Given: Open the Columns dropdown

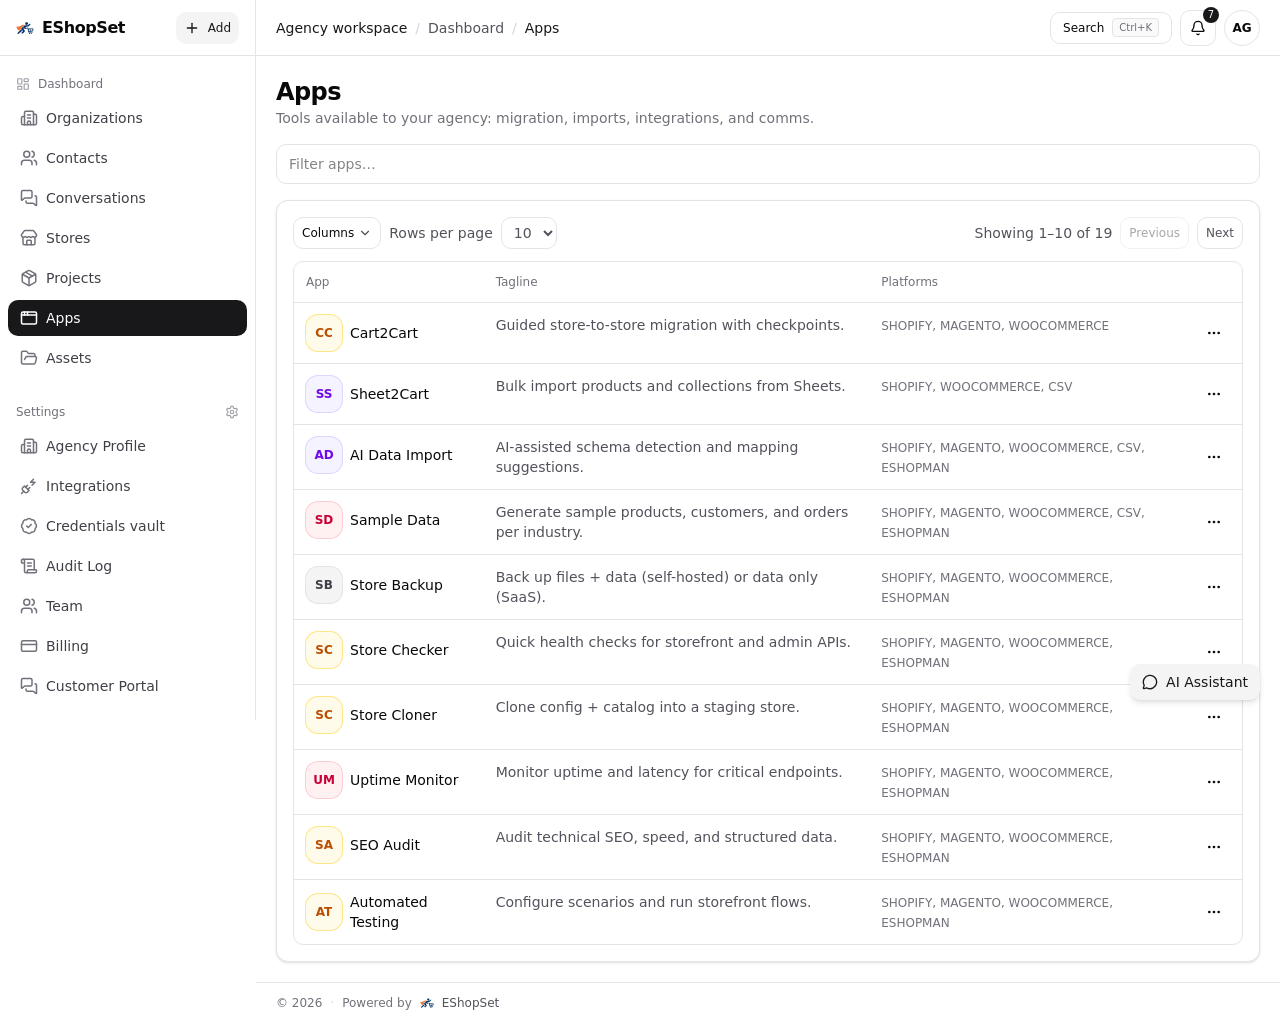Looking at the screenshot, I should [x=336, y=233].
